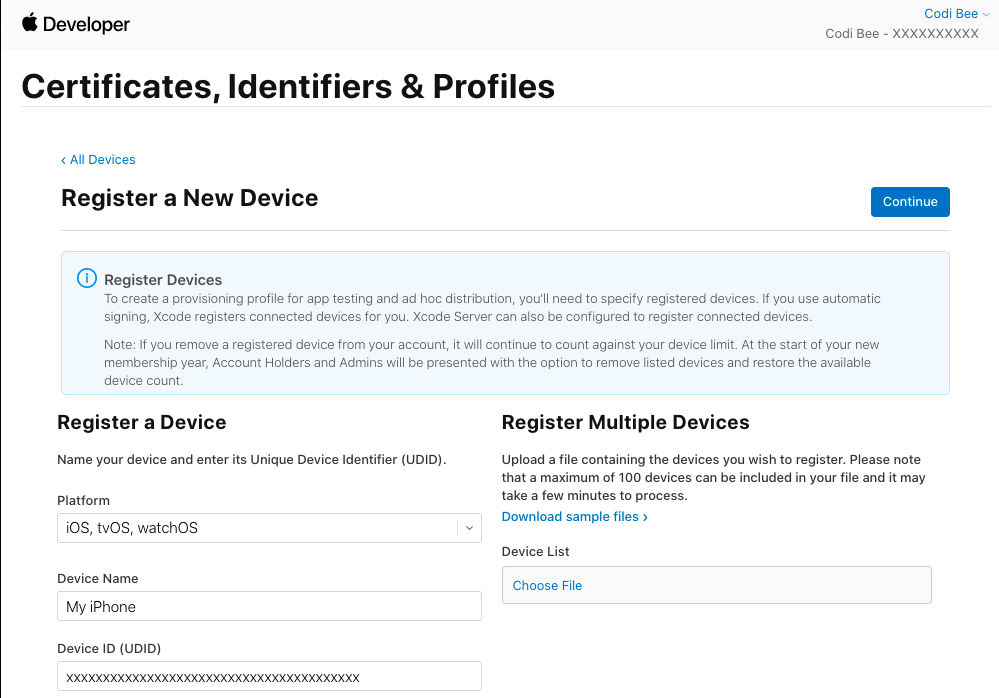This screenshot has width=999, height=698.
Task: Focus the Device Name field containing My iPhone
Action: click(269, 606)
